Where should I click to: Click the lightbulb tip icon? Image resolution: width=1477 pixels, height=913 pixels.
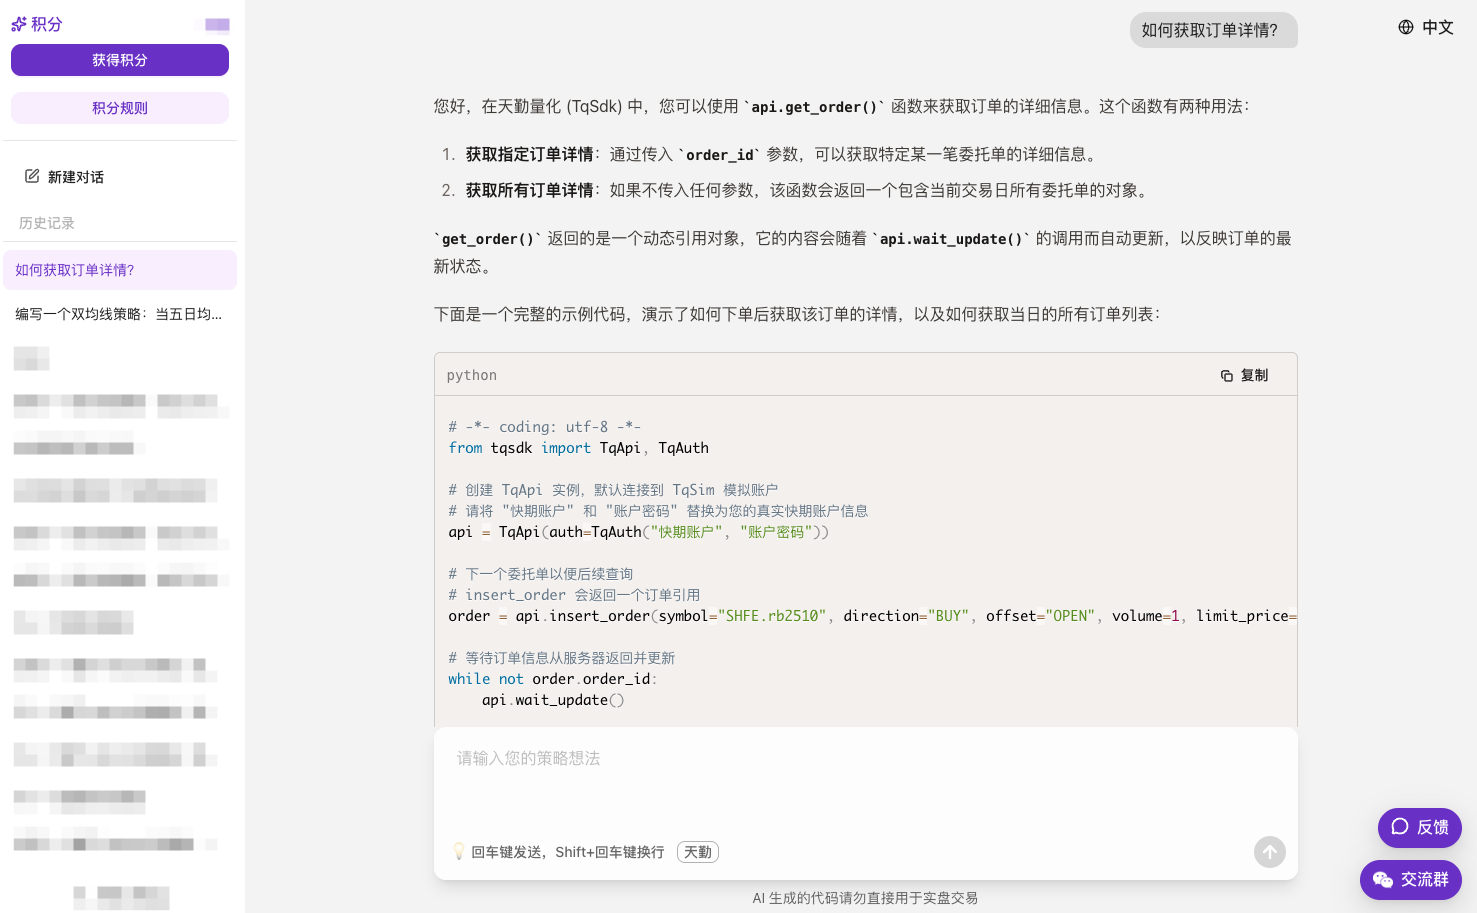459,852
